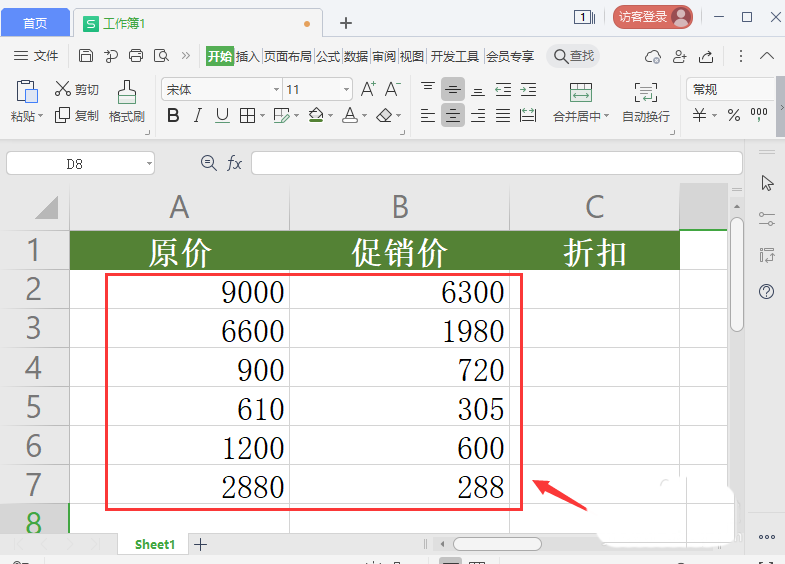Click the font color A icon
Image resolution: width=785 pixels, height=564 pixels.
pyautogui.click(x=349, y=116)
